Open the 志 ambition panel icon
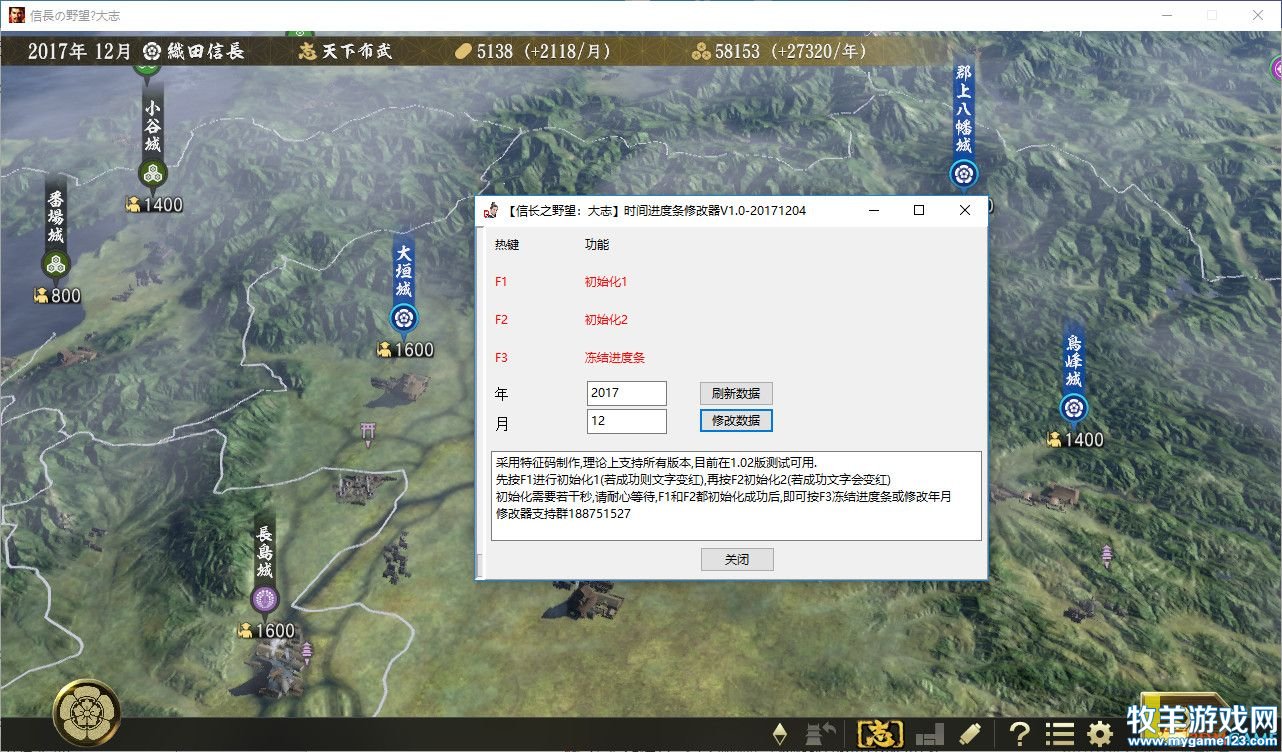This screenshot has width=1282, height=752. pyautogui.click(x=881, y=734)
